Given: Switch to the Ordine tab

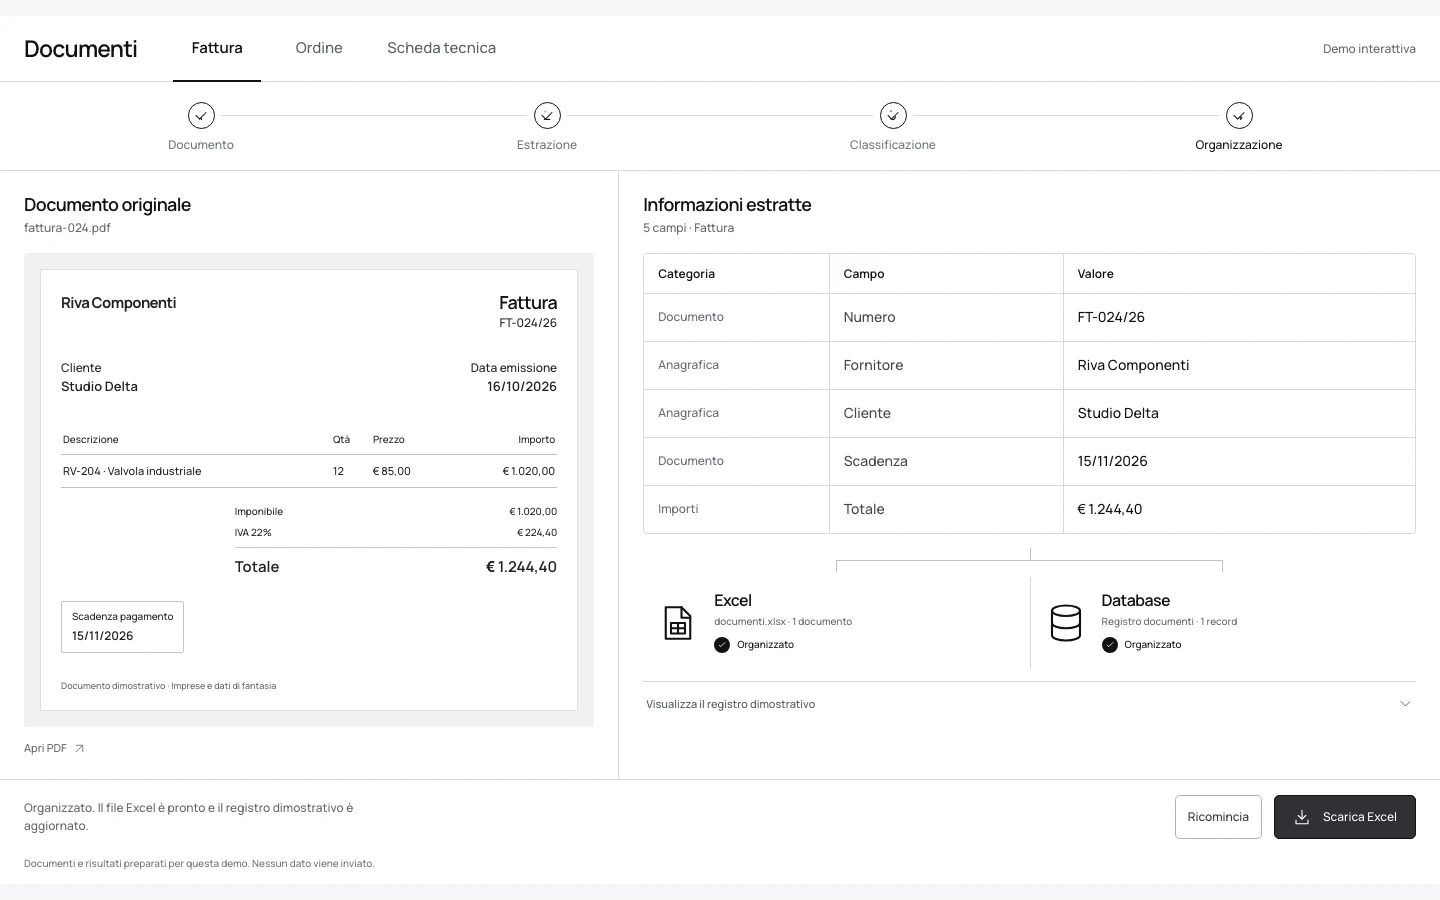Looking at the screenshot, I should 319,48.
